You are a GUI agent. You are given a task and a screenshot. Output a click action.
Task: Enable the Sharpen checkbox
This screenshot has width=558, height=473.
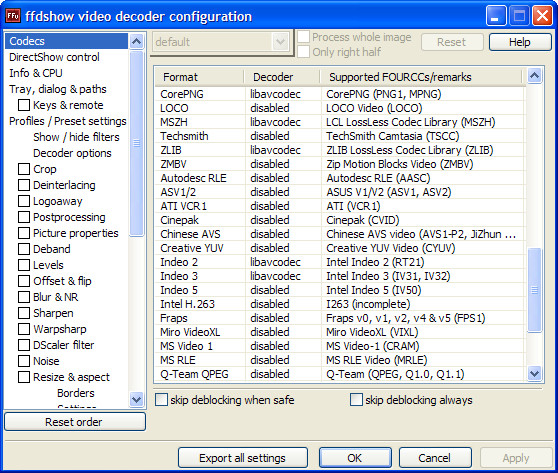tap(24, 313)
